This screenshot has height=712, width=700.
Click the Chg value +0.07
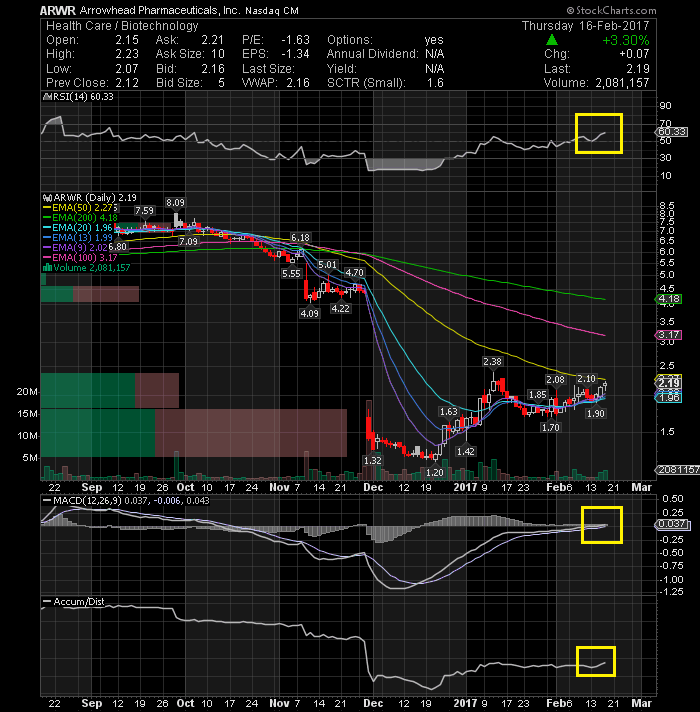634,54
